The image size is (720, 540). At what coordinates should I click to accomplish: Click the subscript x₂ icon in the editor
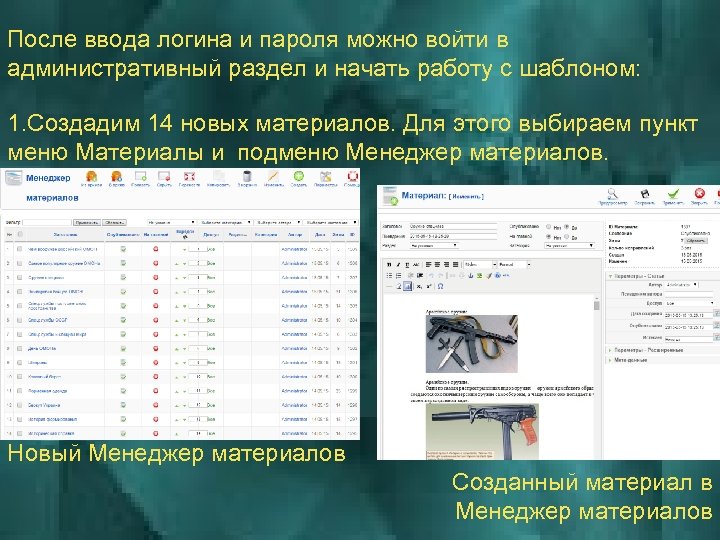(x=419, y=286)
